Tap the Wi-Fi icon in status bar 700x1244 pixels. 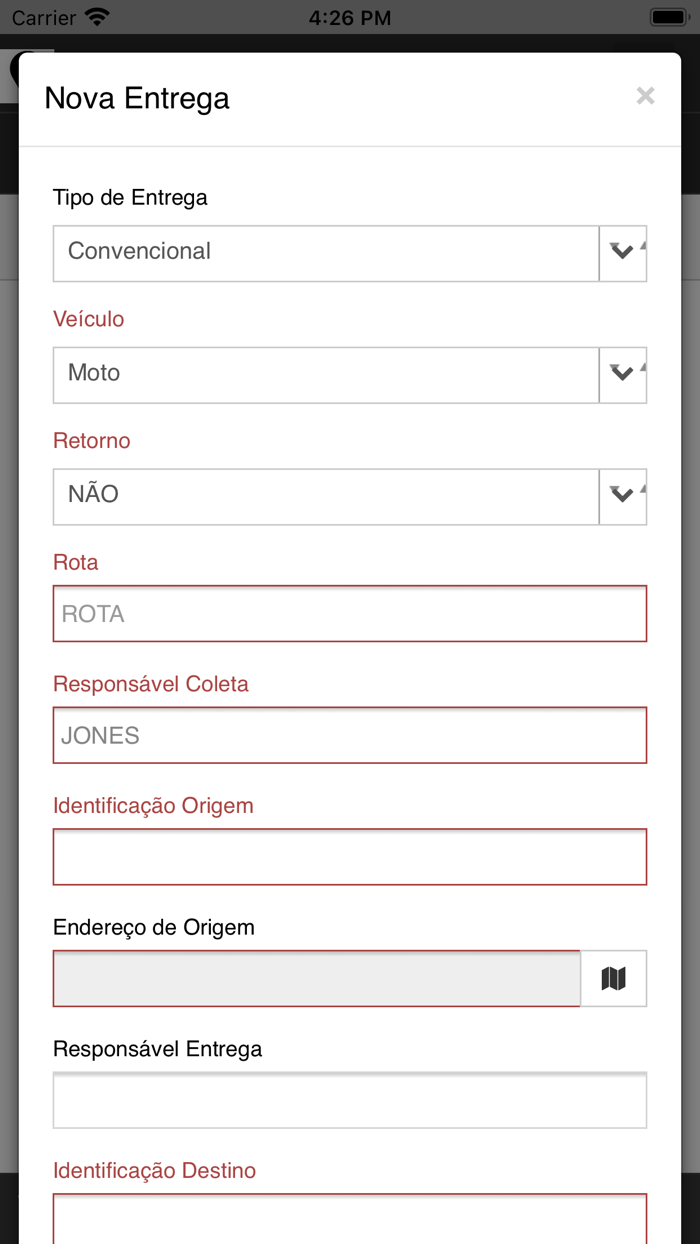coord(97,17)
